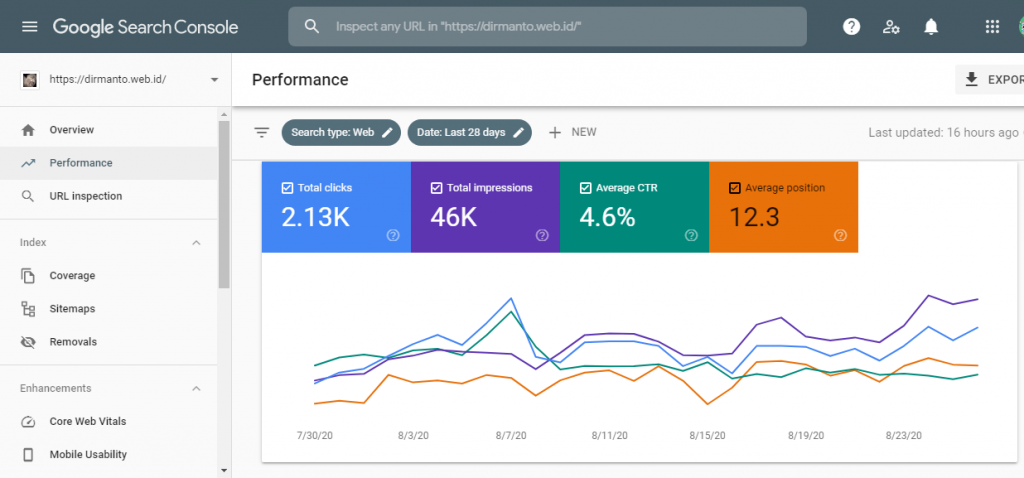The width and height of the screenshot is (1024, 478).
Task: Open URL inspection page
Action: pyautogui.click(x=108, y=196)
